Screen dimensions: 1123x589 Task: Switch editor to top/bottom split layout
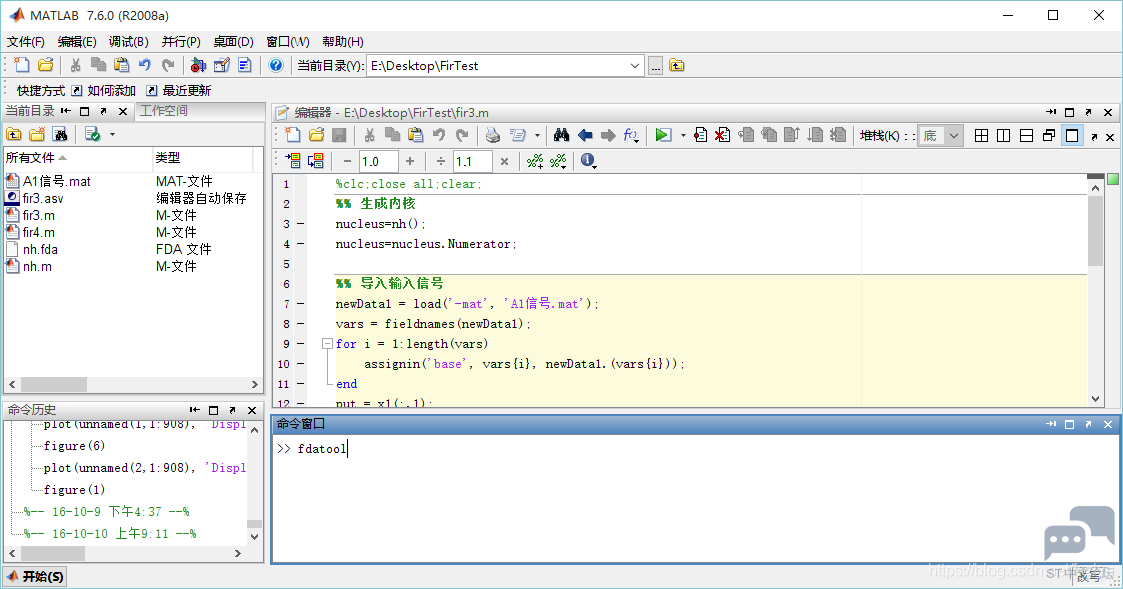point(1026,135)
